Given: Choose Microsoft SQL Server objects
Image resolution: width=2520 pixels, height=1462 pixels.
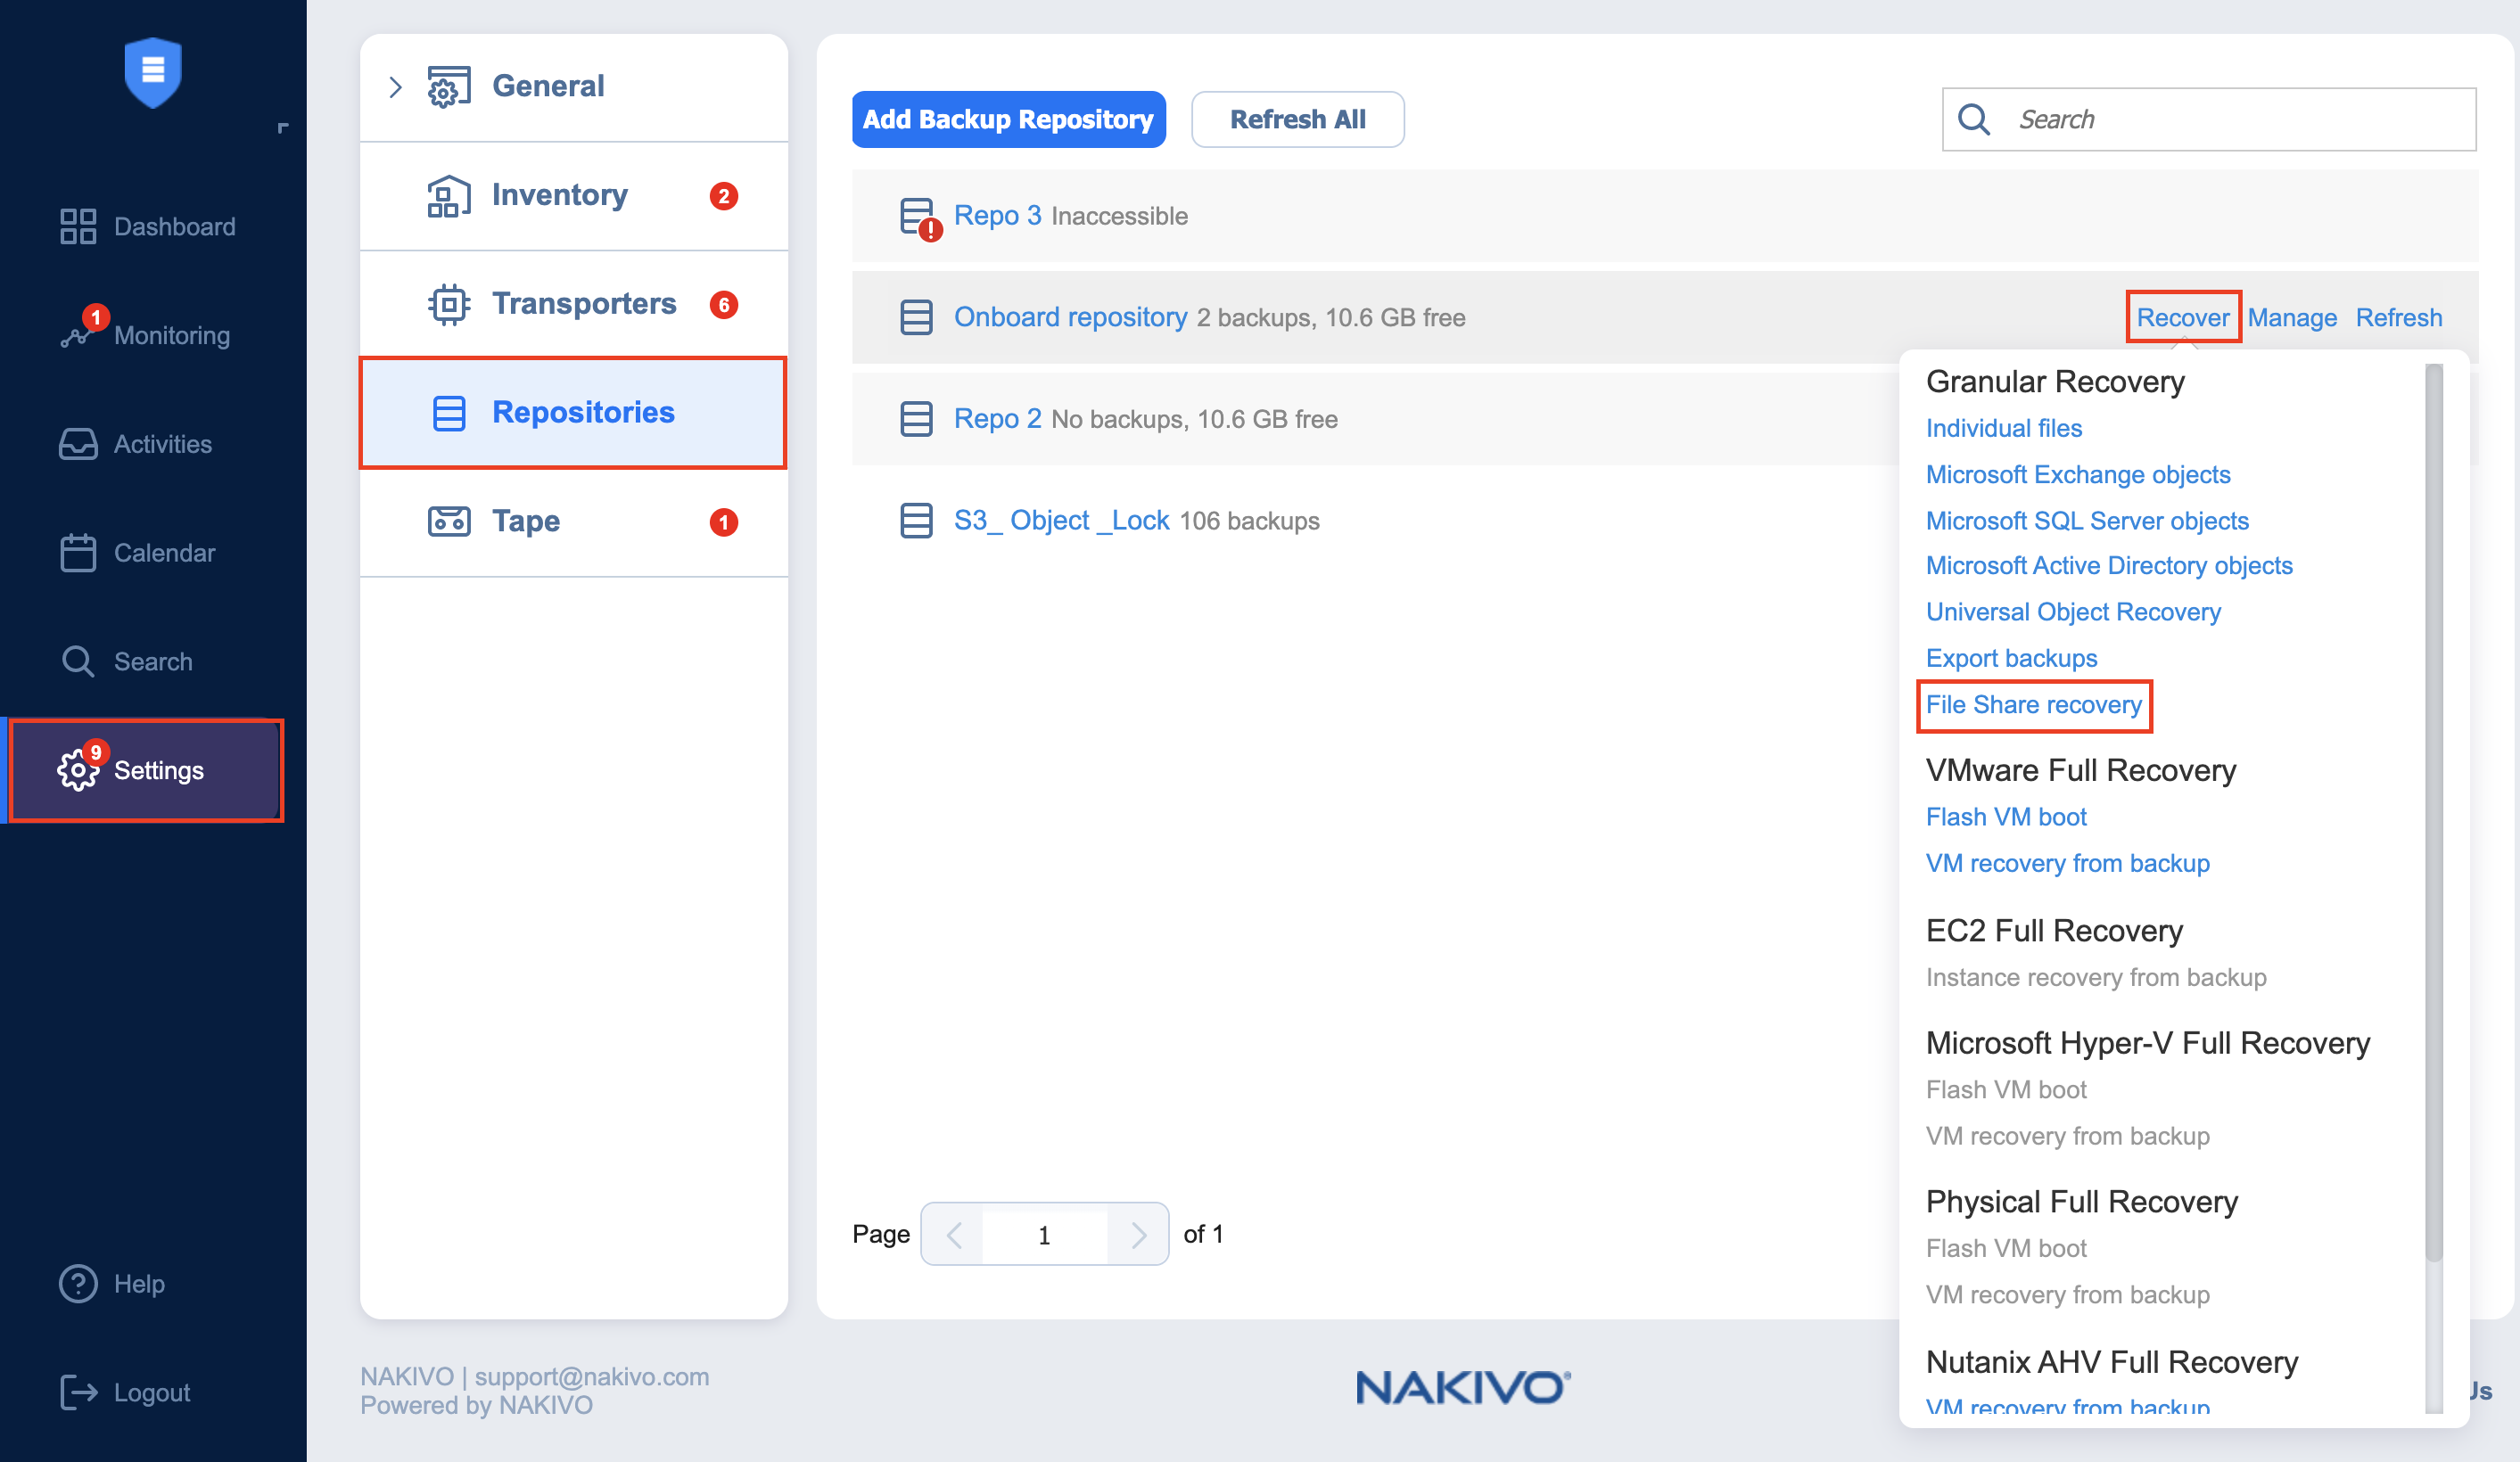Looking at the screenshot, I should 2087,520.
